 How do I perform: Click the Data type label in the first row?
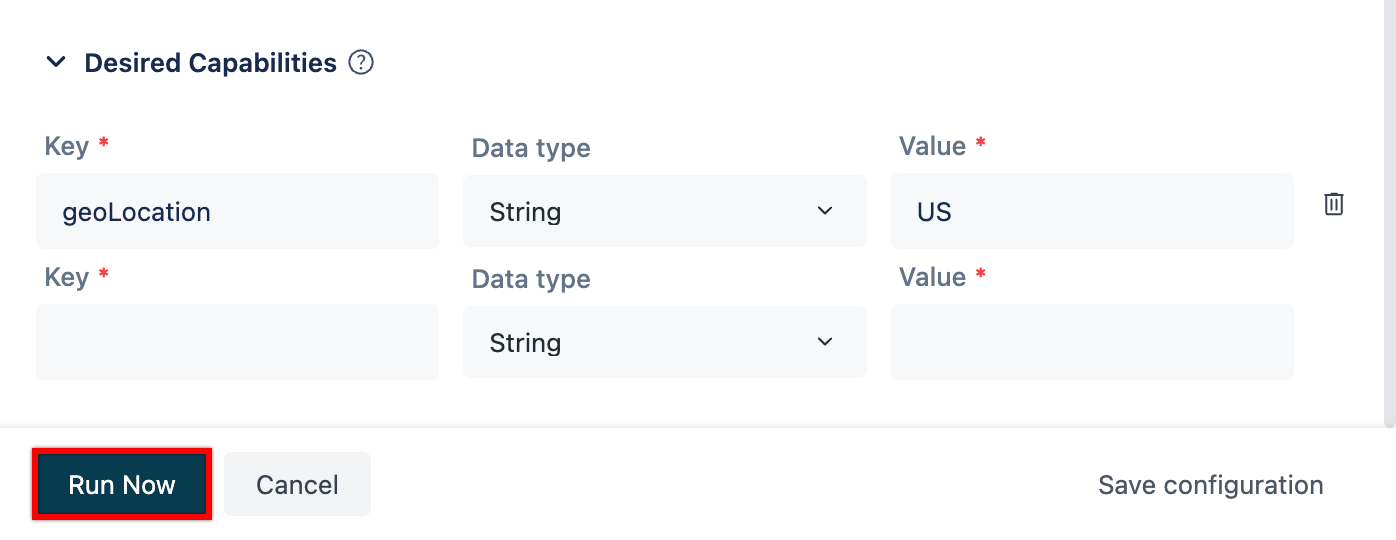tap(531, 148)
